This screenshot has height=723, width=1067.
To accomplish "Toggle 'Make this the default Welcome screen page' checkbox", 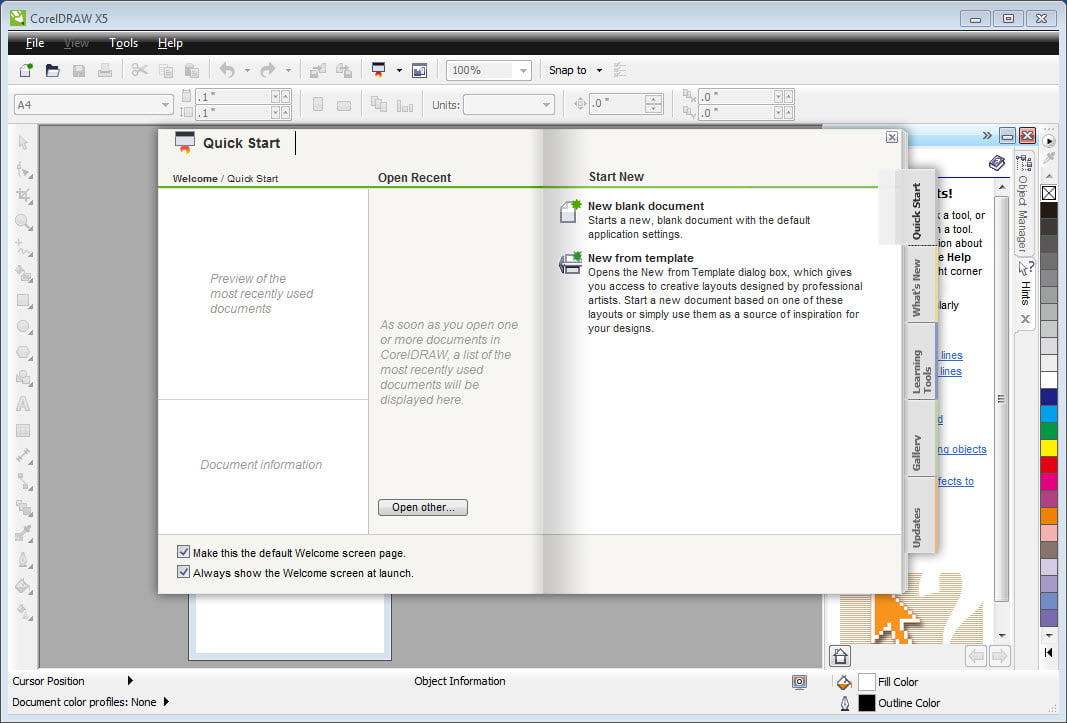I will tap(183, 552).
